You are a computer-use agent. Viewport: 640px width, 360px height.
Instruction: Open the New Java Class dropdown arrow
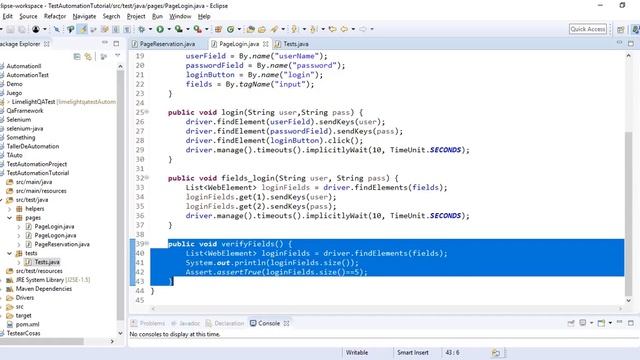(x=239, y=29)
